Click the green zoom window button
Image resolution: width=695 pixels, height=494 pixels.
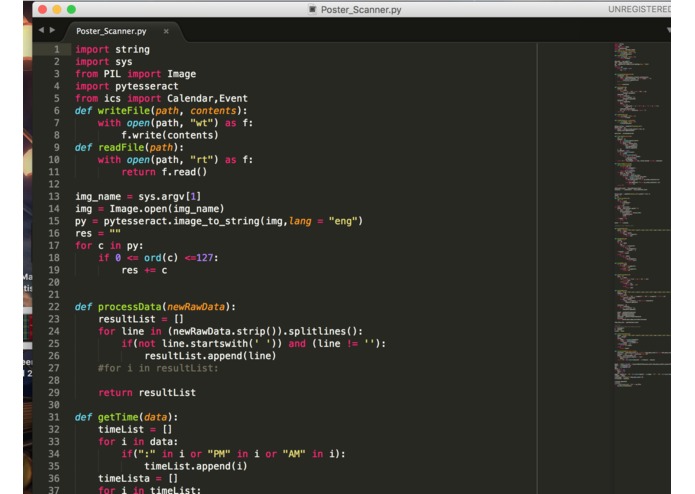(x=71, y=9)
